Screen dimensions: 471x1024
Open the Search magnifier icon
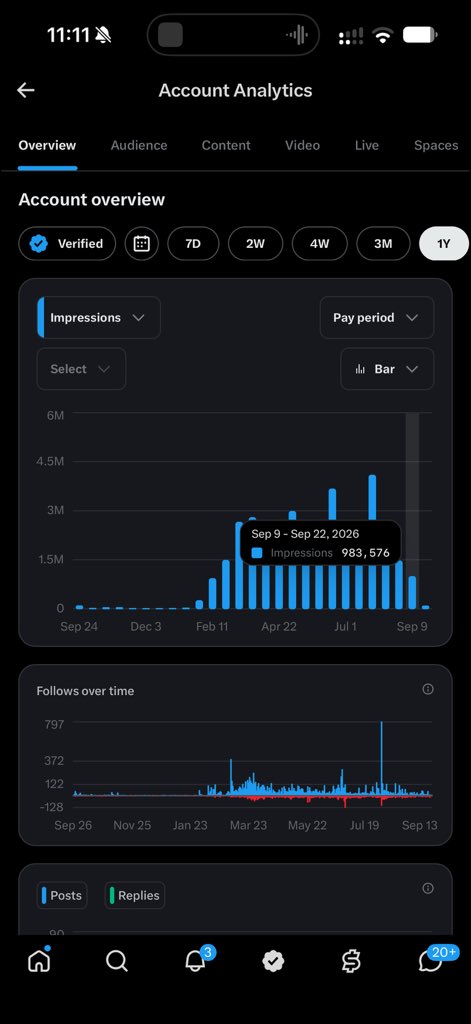coord(116,961)
